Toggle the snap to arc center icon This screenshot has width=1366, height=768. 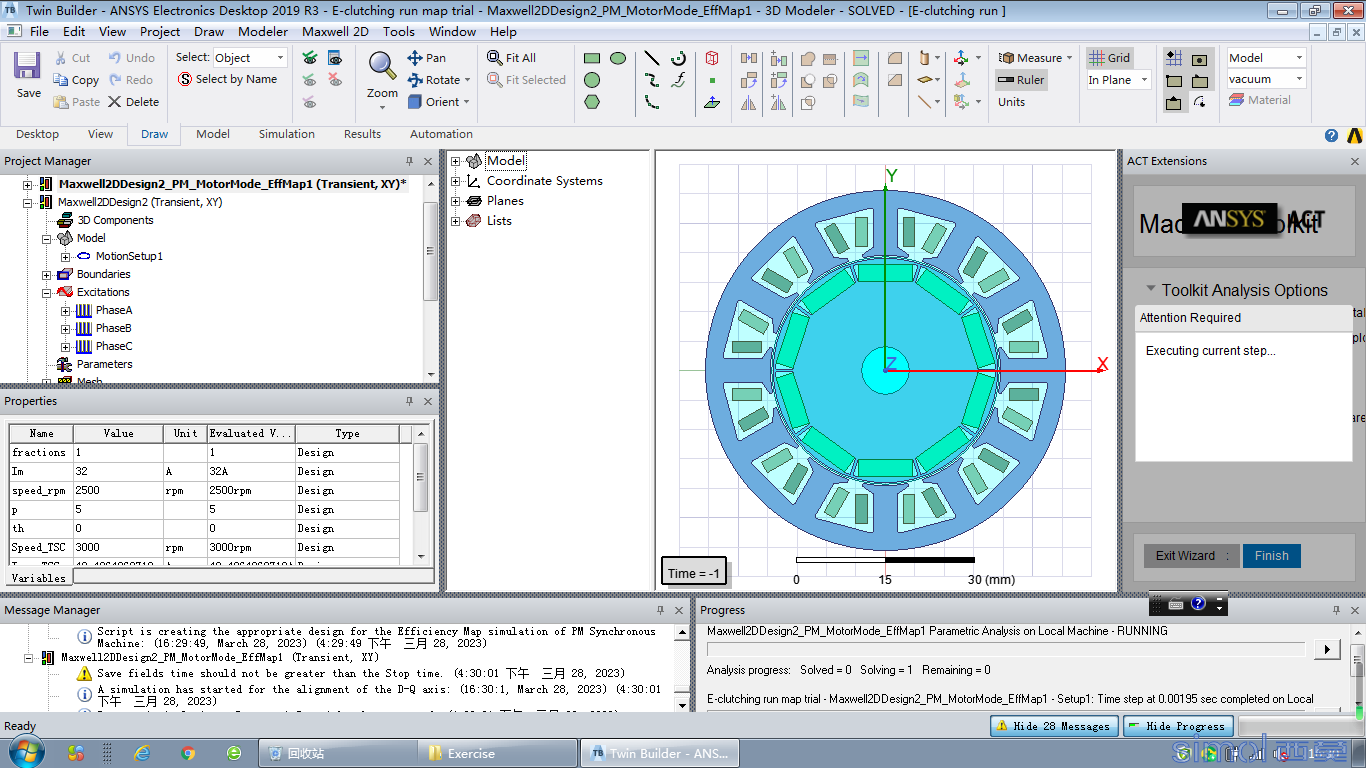coord(1201,101)
